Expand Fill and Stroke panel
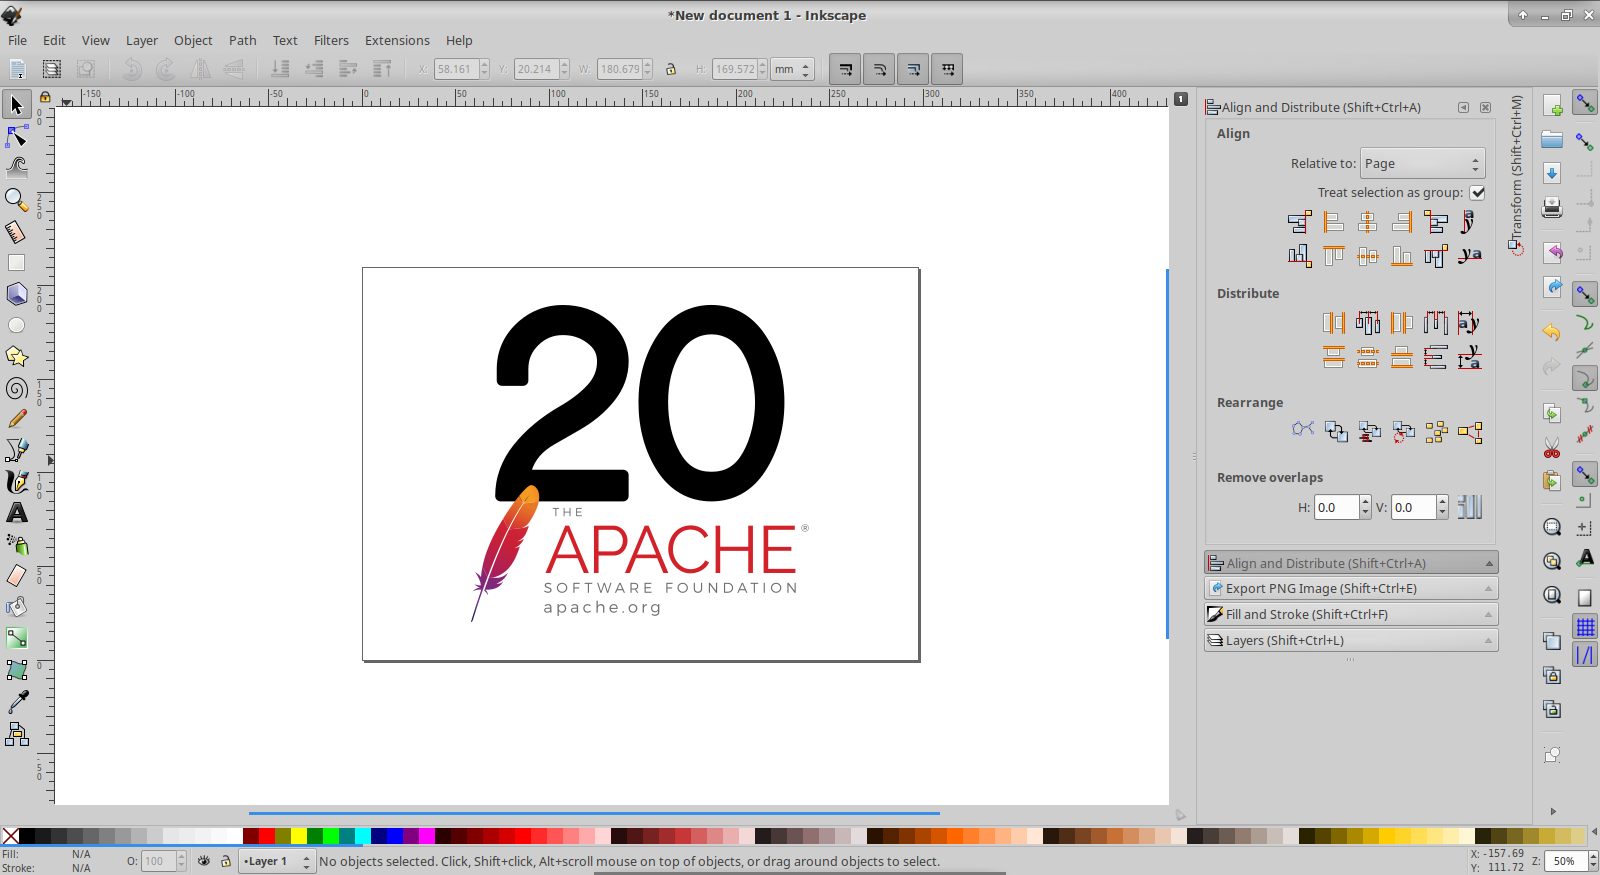 point(1351,614)
